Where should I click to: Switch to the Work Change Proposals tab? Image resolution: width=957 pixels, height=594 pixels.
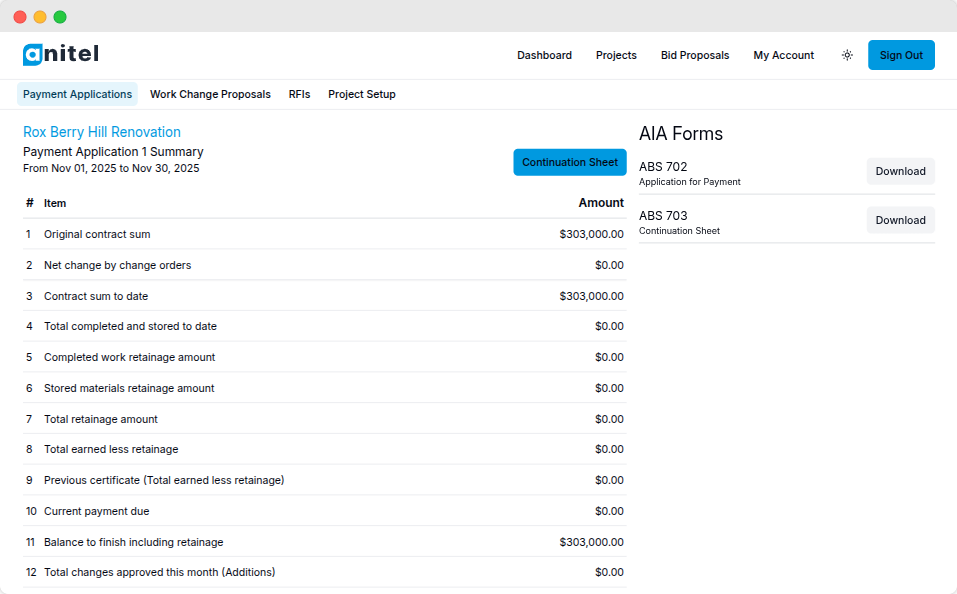tap(210, 93)
